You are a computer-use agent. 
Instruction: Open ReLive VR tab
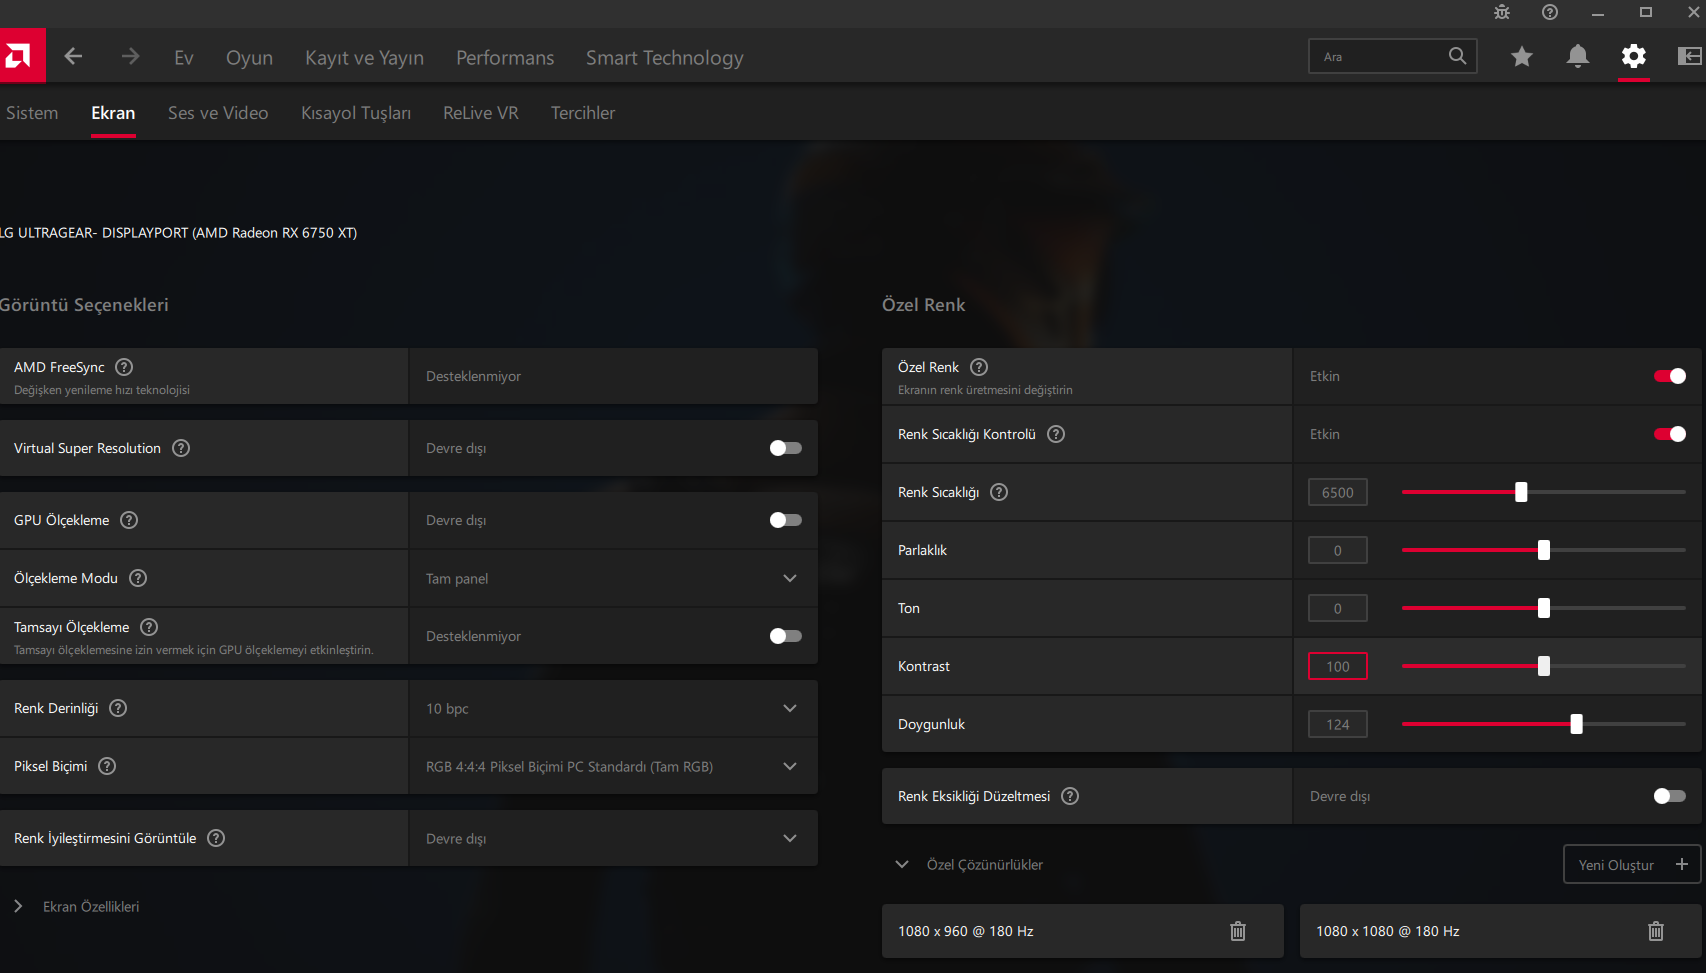(481, 113)
